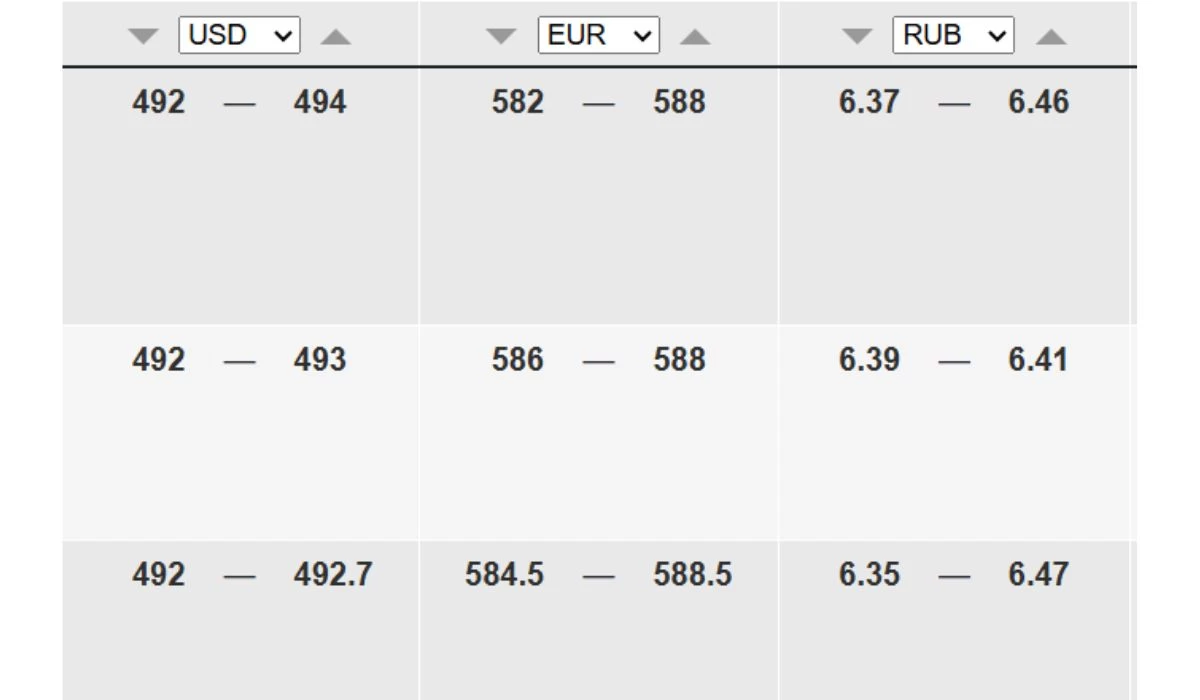1200x700 pixels.
Task: Select the 586 EUR buy rate
Action: point(518,360)
